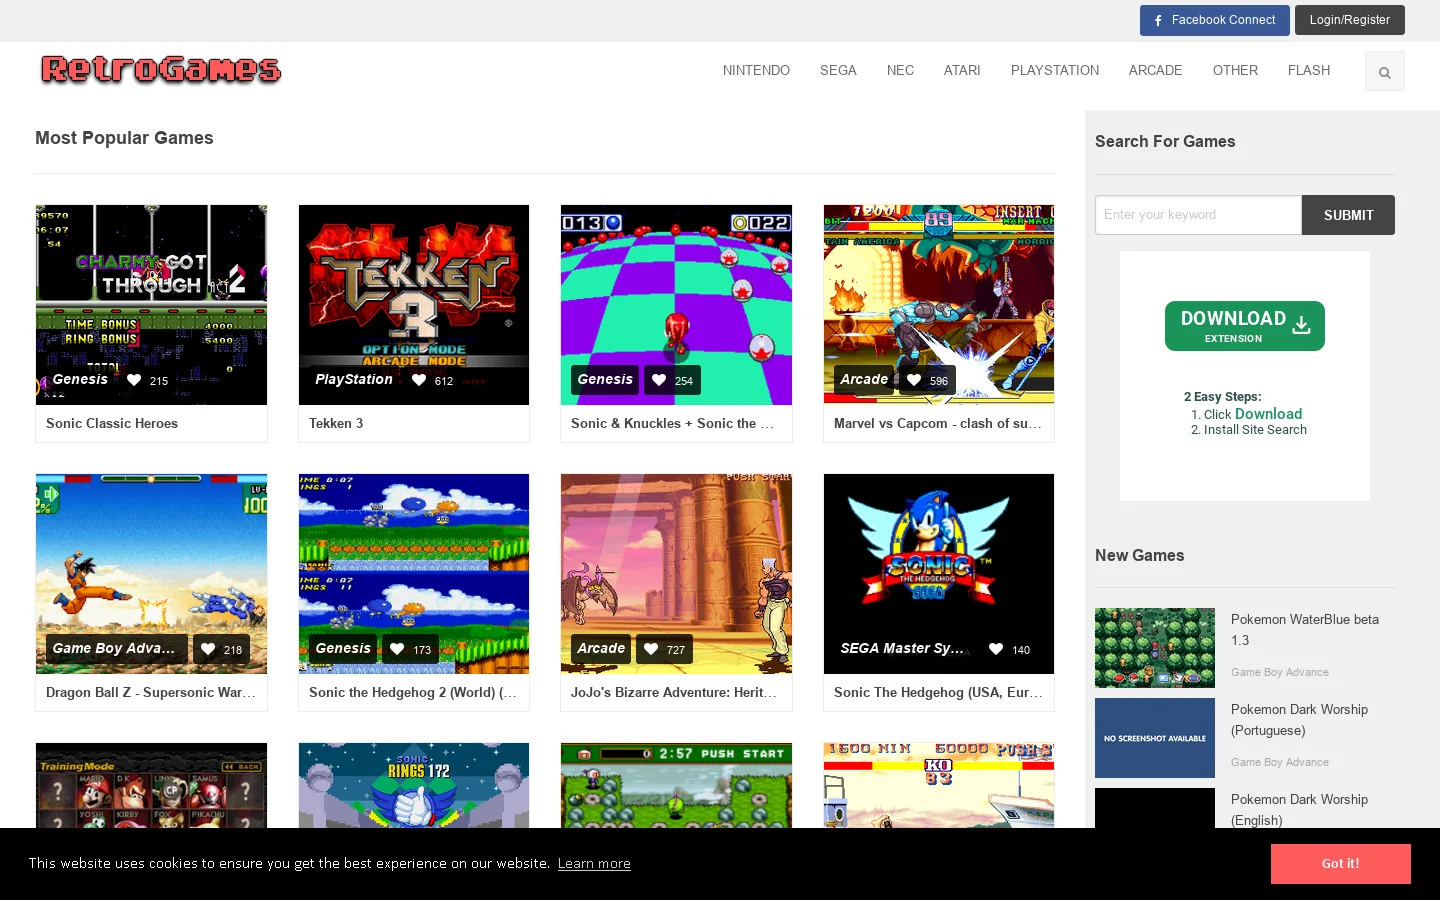This screenshot has height=900, width=1440.
Task: Open Pokemon Dark Worship (Portuguese) link
Action: point(1299,720)
